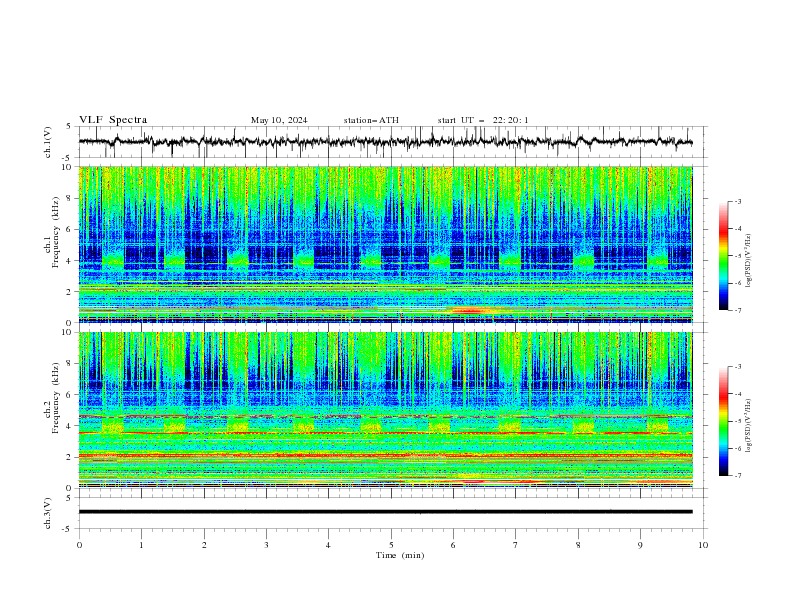This screenshot has height=612, width=792.
Task: Click the "-3" value on ch.1 color bar
Action: click(738, 201)
